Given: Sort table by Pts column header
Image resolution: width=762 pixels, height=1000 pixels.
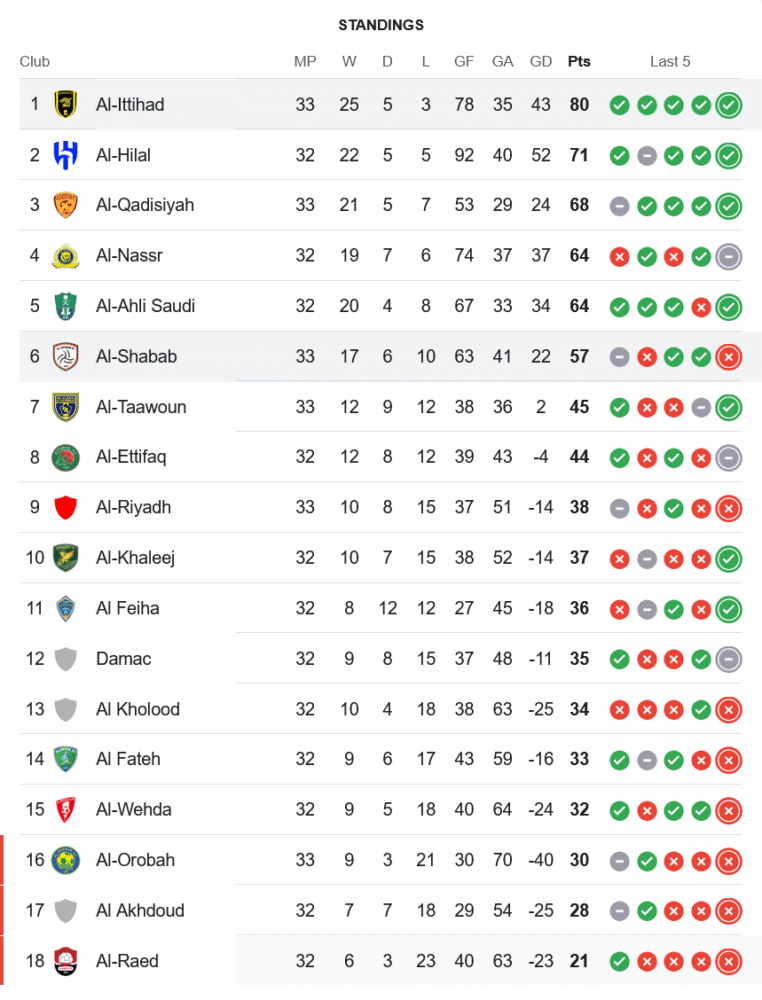Looking at the screenshot, I should click(x=579, y=61).
